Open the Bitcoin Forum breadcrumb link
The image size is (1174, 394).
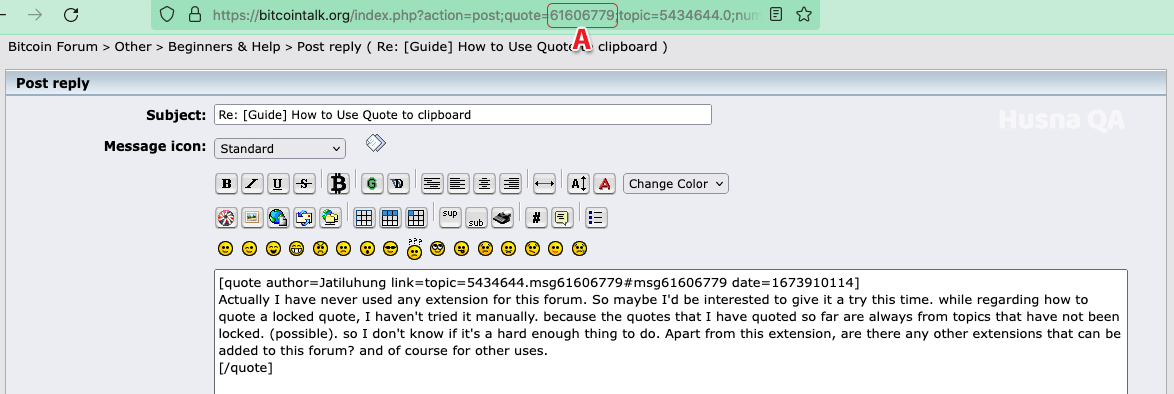[x=53, y=46]
